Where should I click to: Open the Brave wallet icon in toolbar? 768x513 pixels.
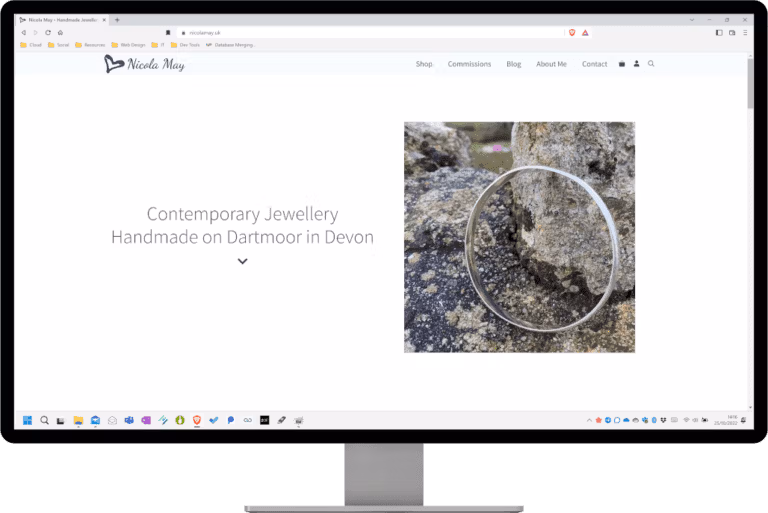[x=732, y=32]
